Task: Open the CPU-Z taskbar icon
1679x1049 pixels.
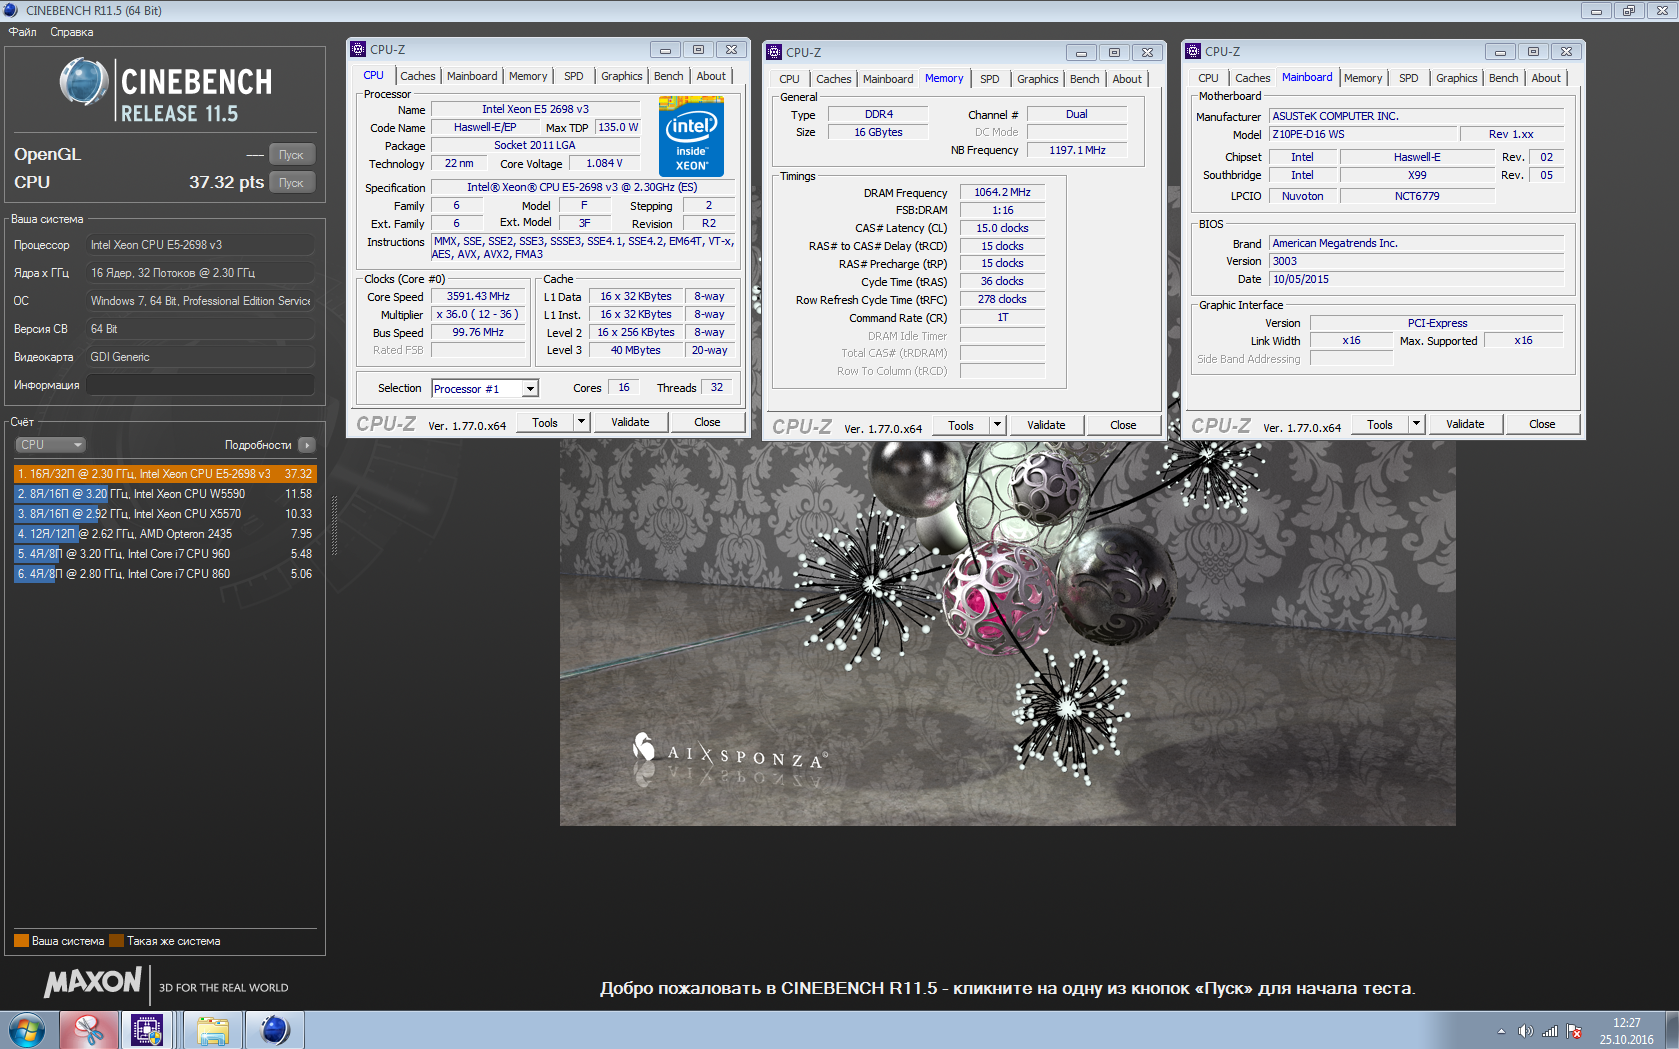Action: pyautogui.click(x=147, y=1030)
